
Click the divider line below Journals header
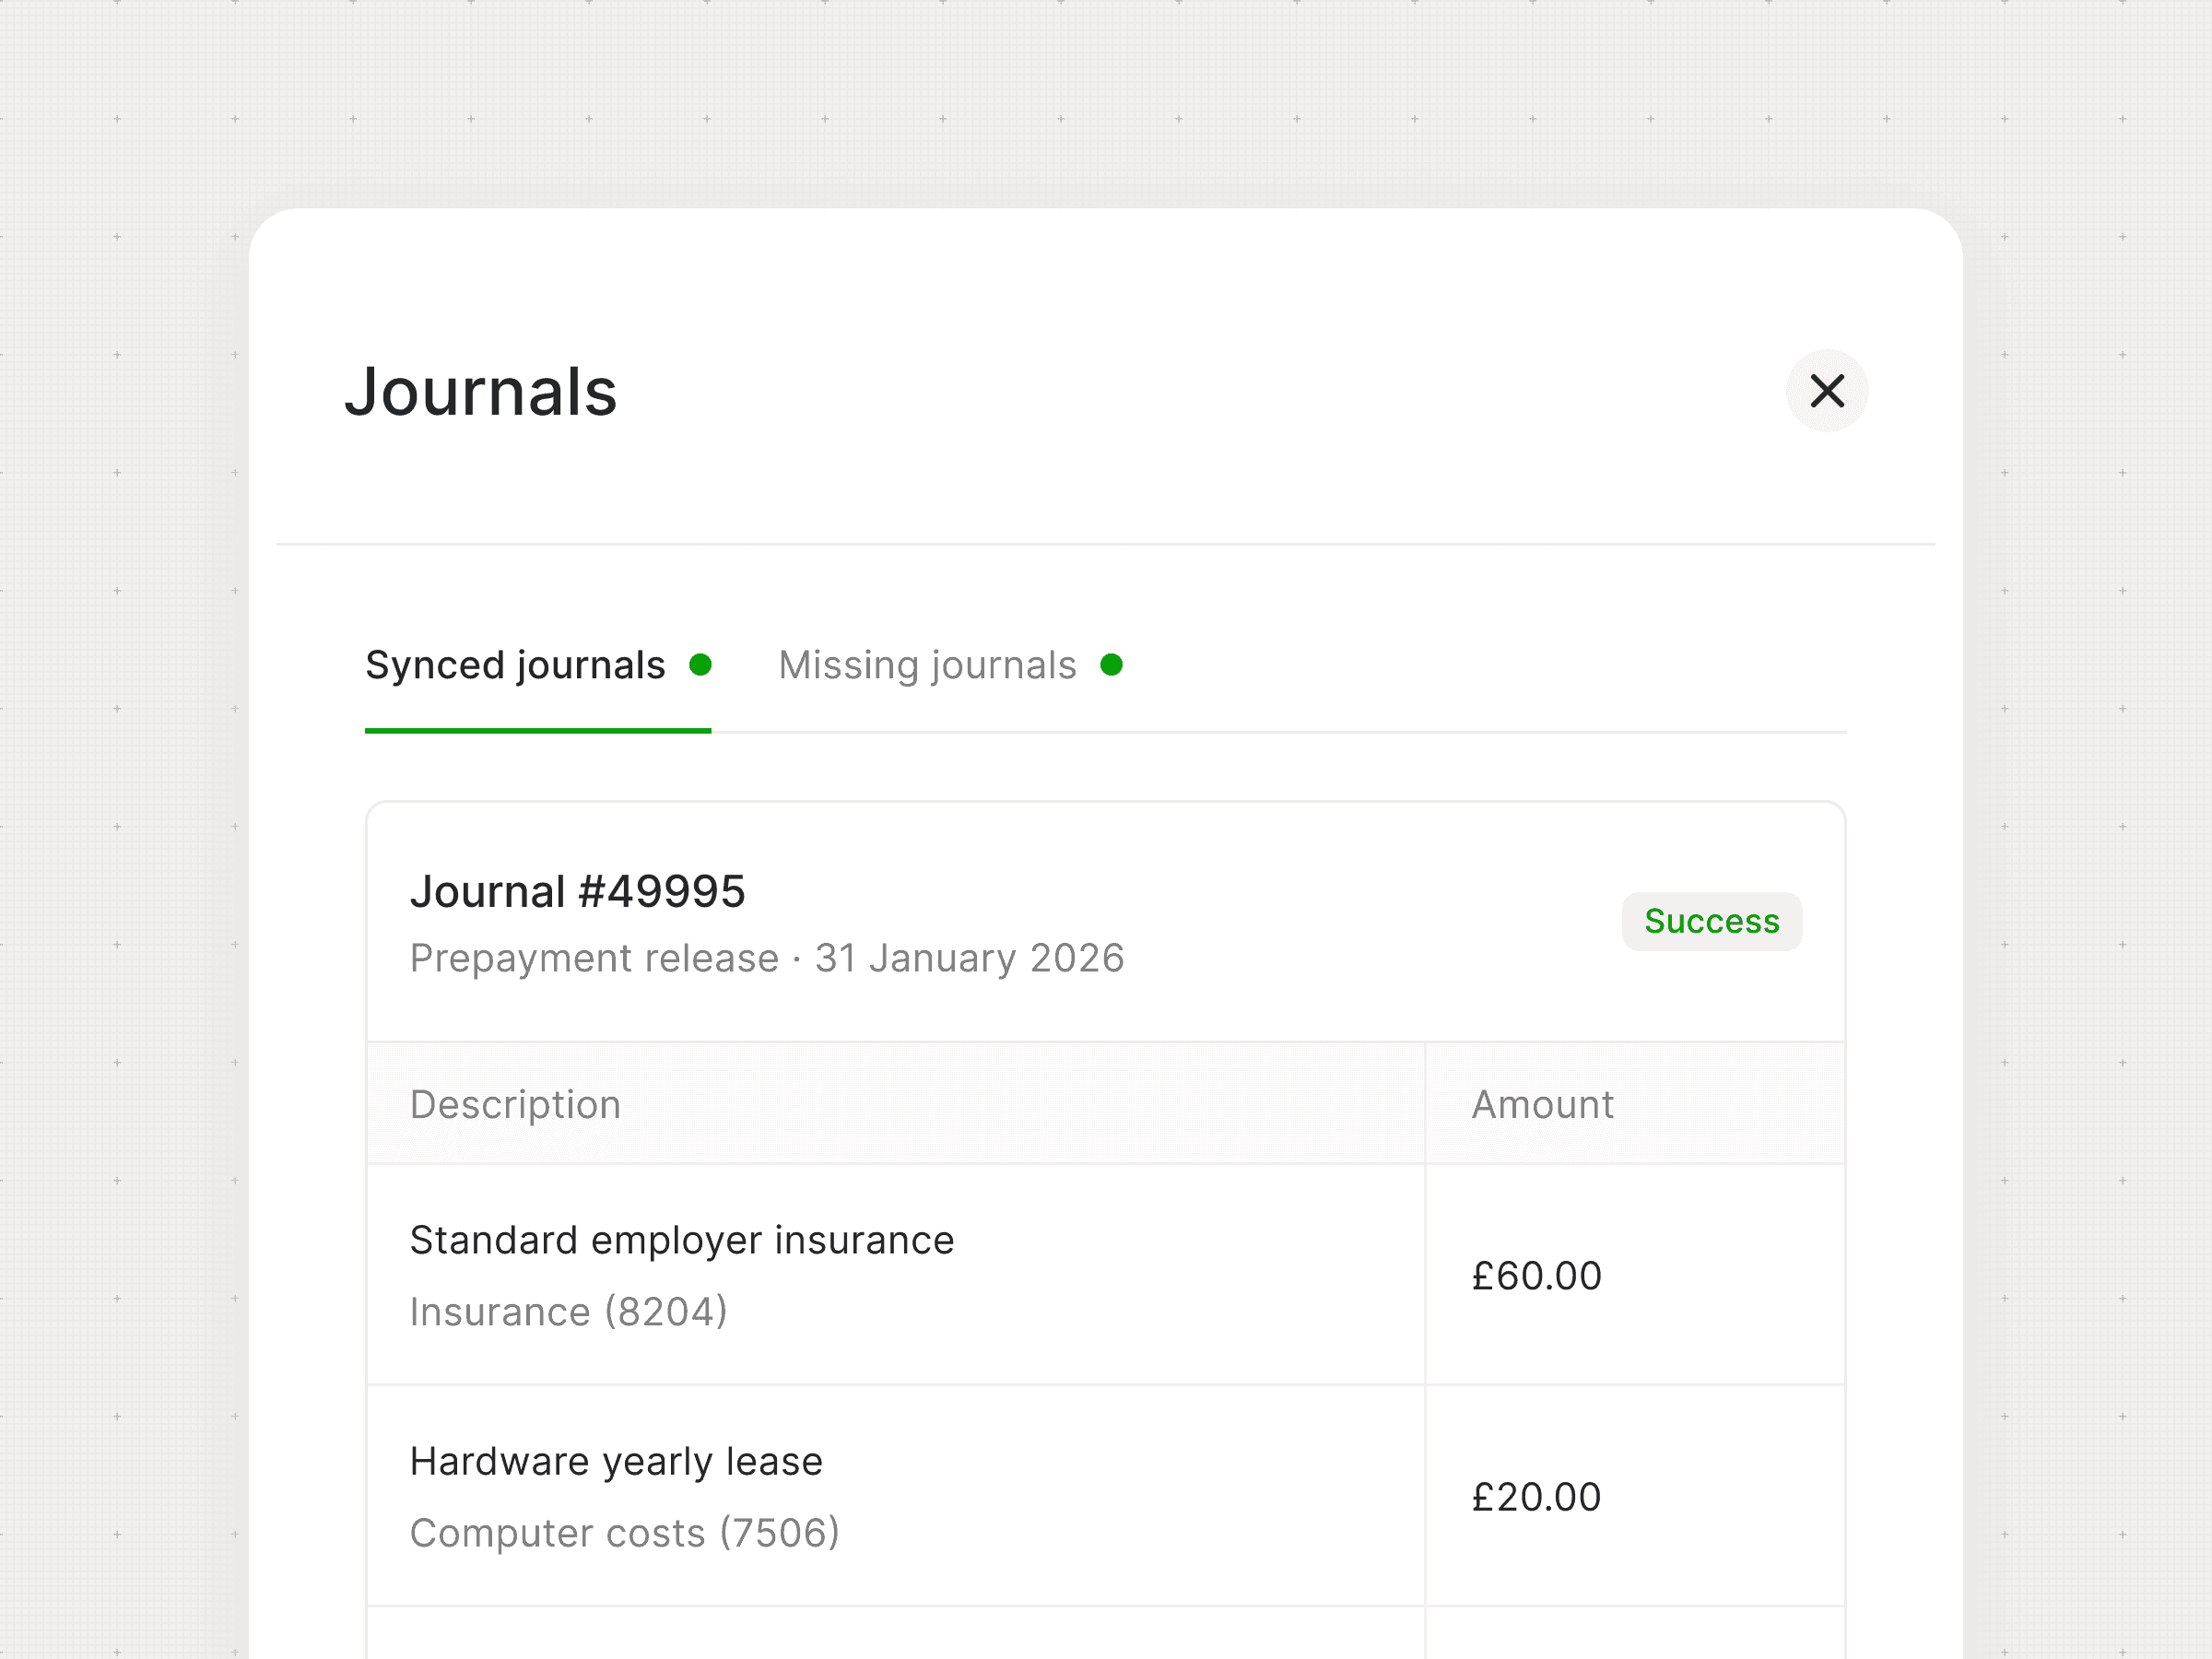point(1106,544)
